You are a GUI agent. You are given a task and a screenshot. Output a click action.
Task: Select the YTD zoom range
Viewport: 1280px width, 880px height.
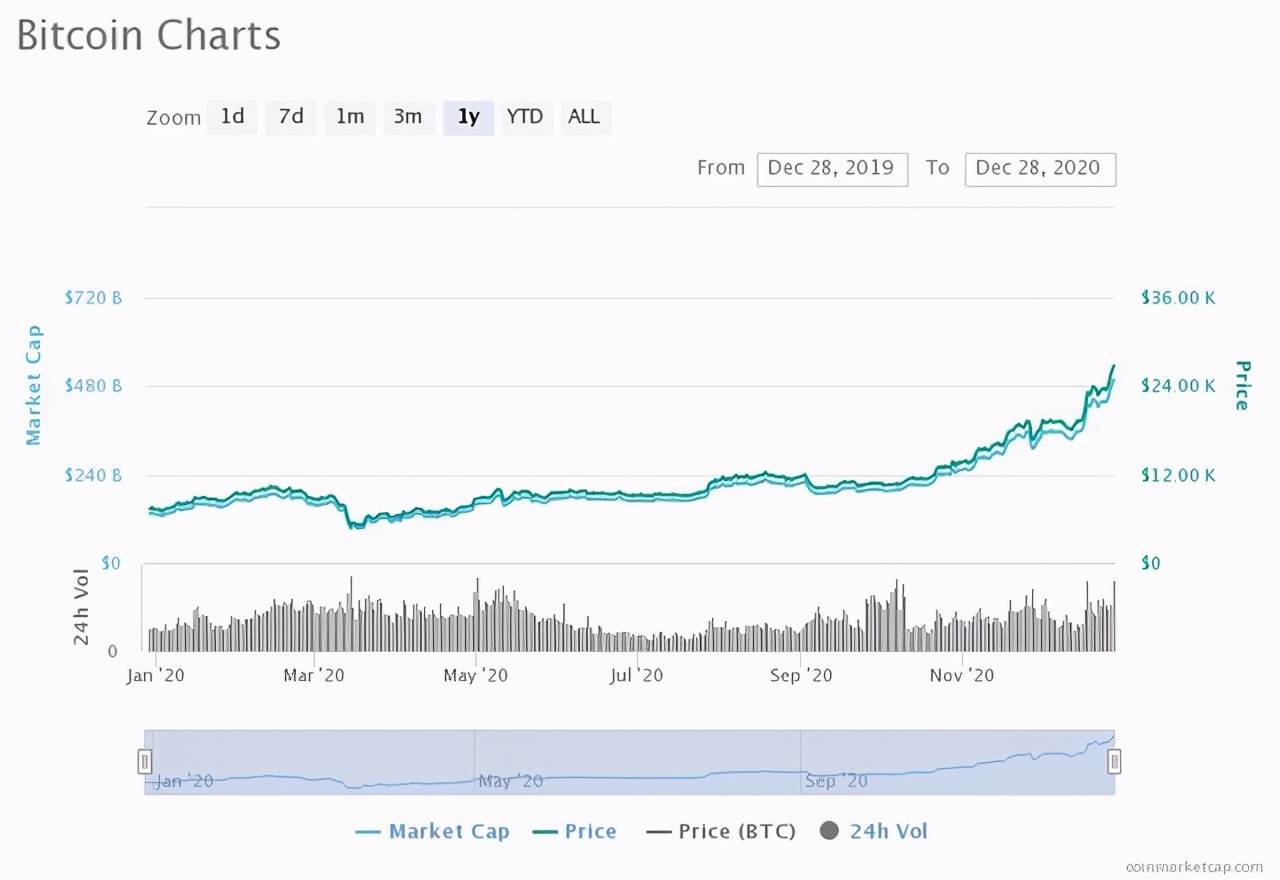tap(525, 117)
